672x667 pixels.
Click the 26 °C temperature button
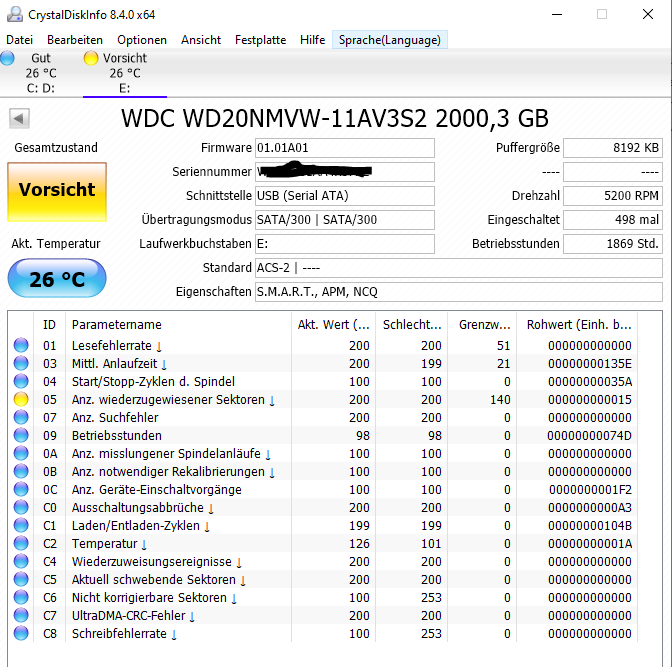point(57,279)
